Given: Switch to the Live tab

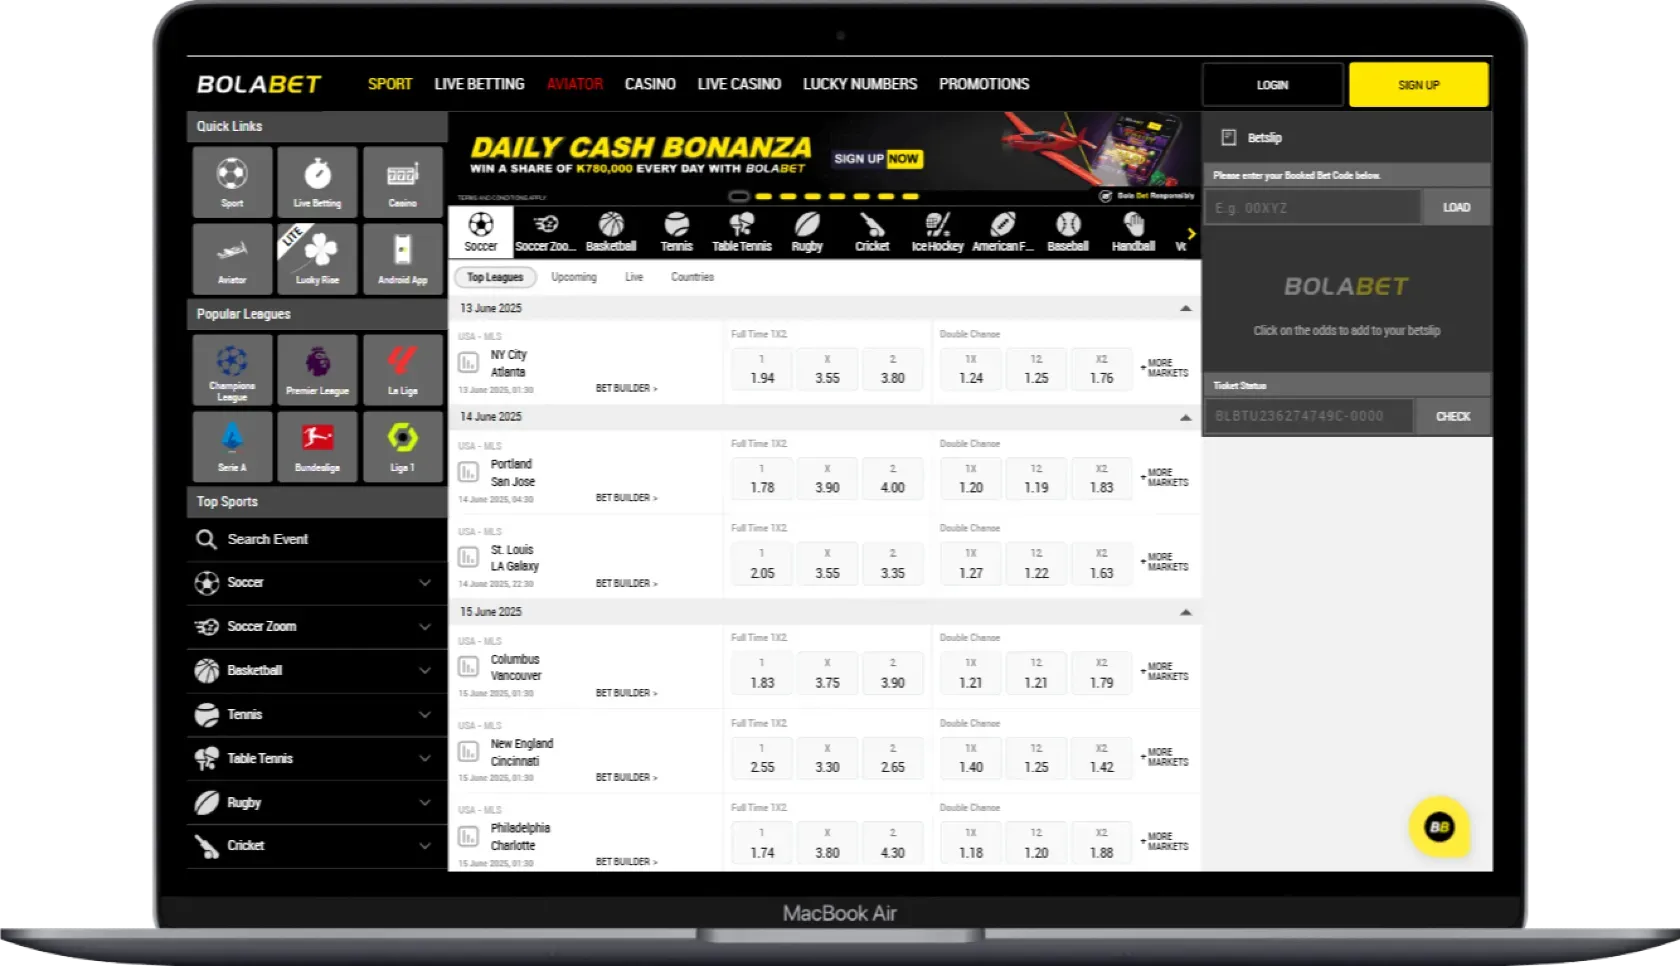Looking at the screenshot, I should [634, 277].
